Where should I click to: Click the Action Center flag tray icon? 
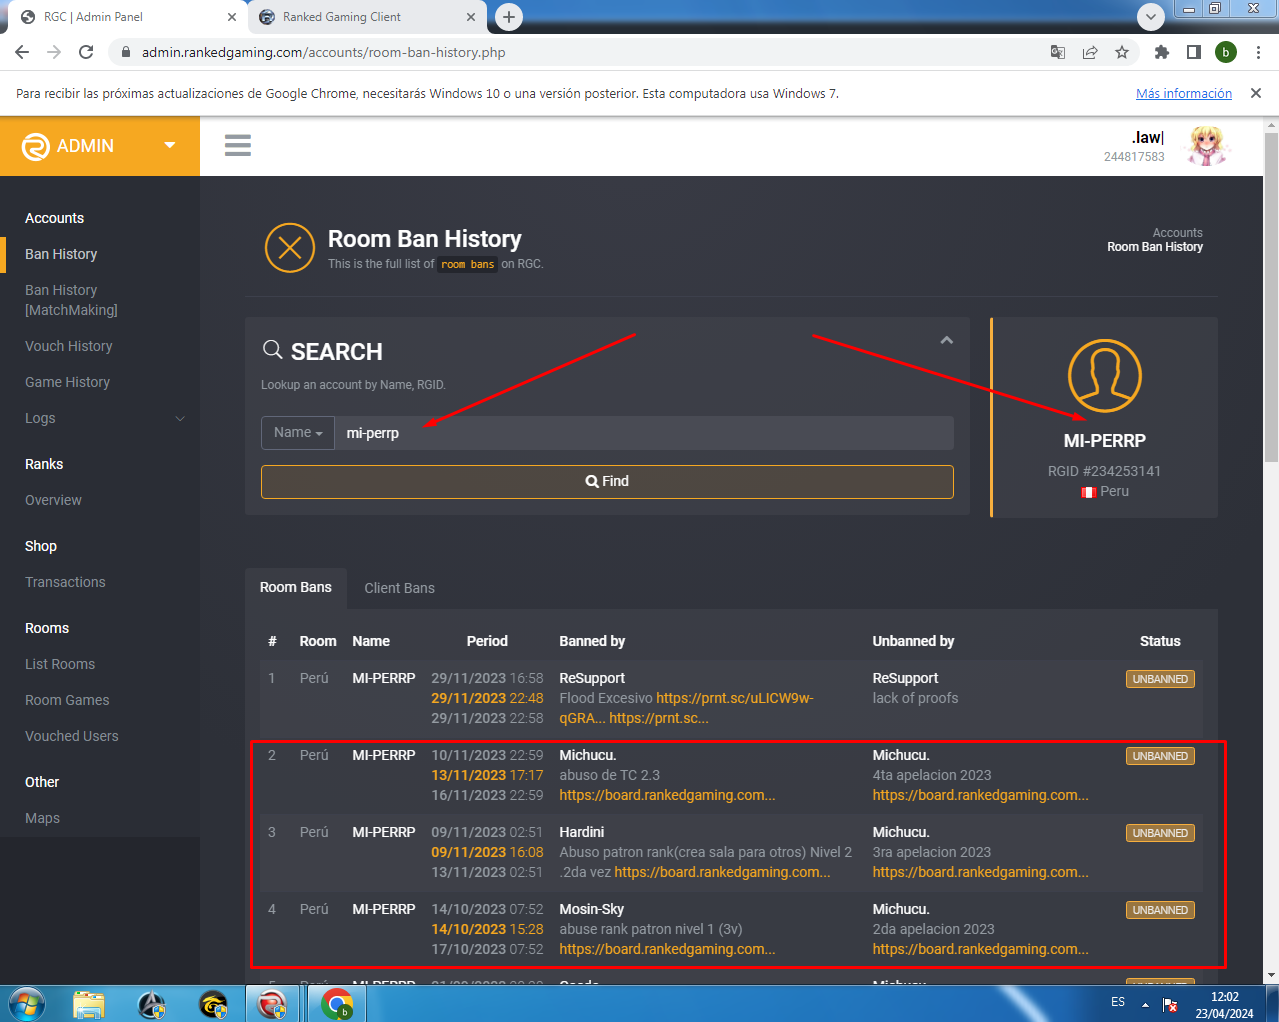pos(1170,1005)
